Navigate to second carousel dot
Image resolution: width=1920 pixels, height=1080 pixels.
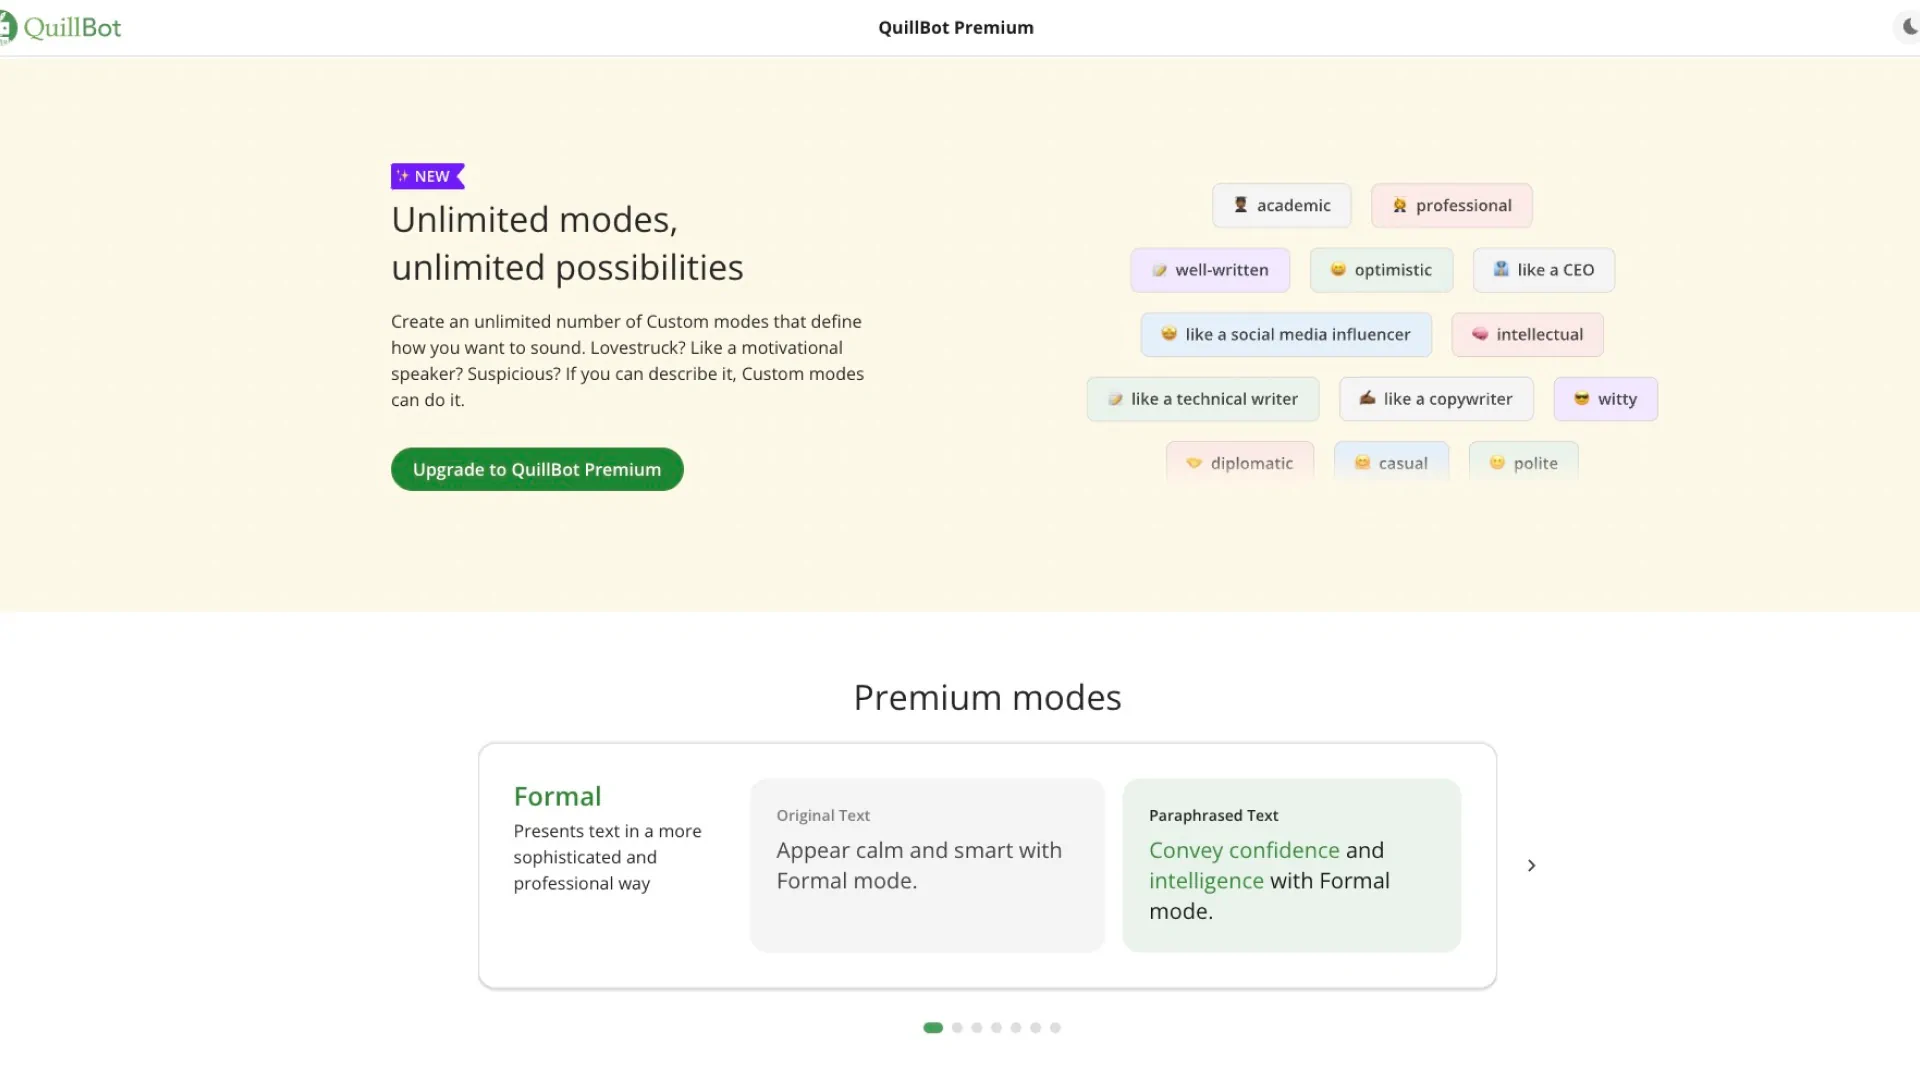956,1027
